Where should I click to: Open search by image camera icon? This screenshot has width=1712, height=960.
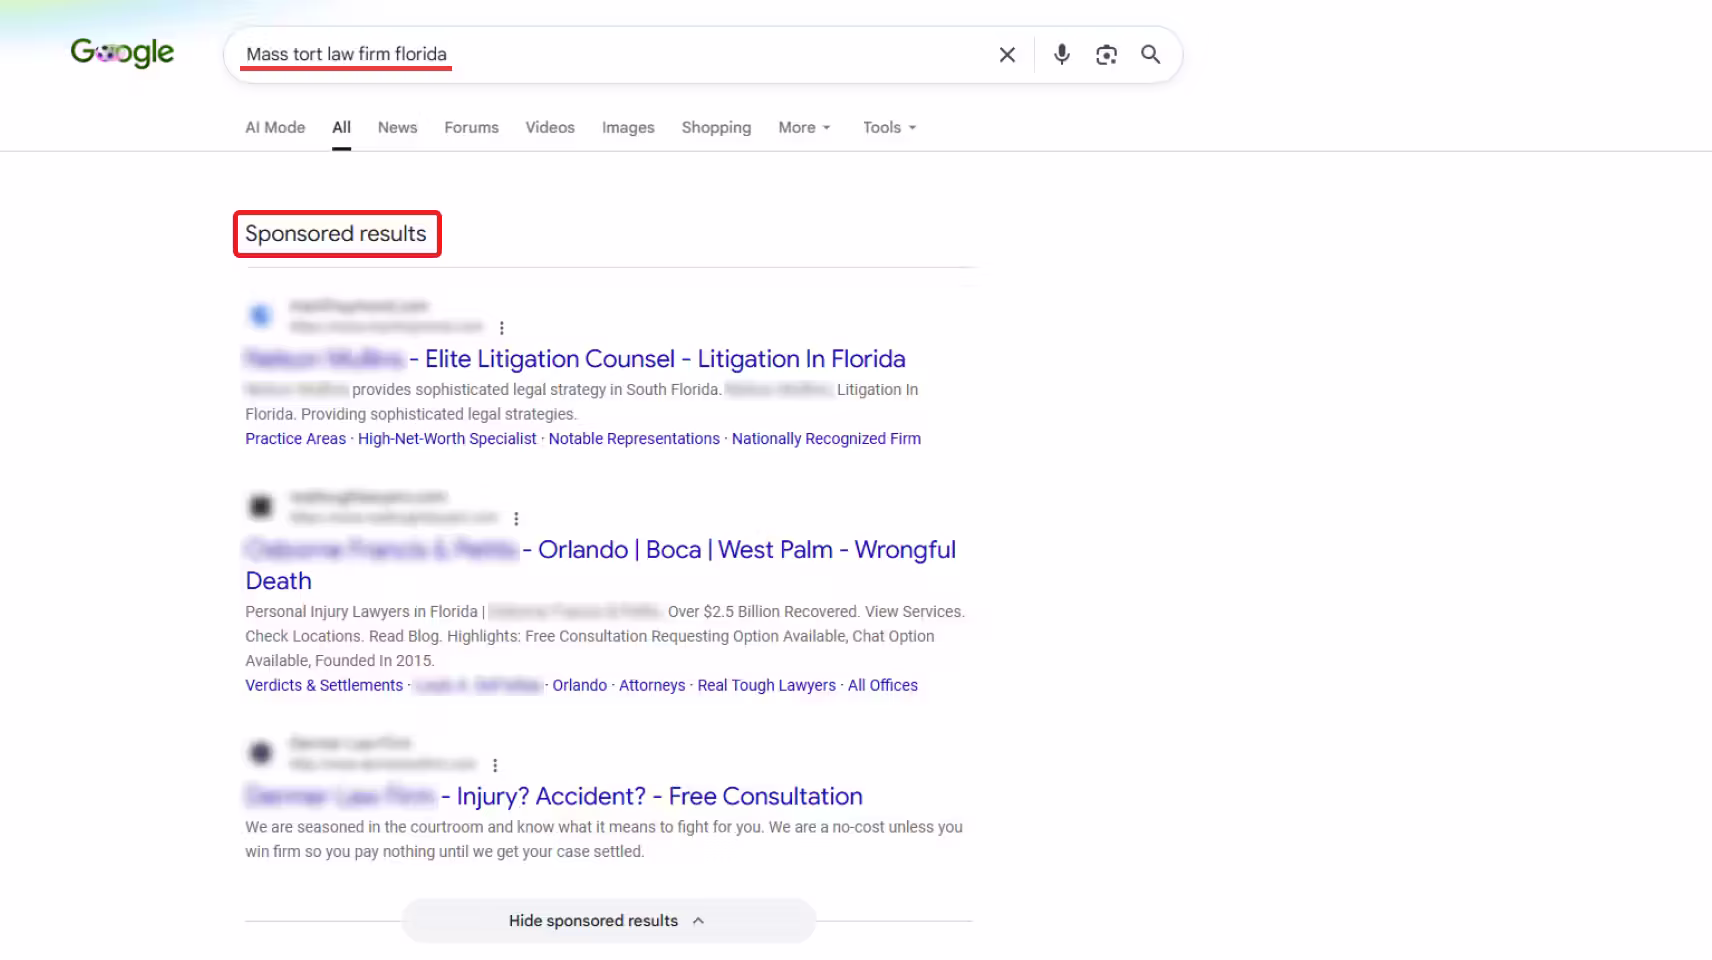pos(1106,55)
